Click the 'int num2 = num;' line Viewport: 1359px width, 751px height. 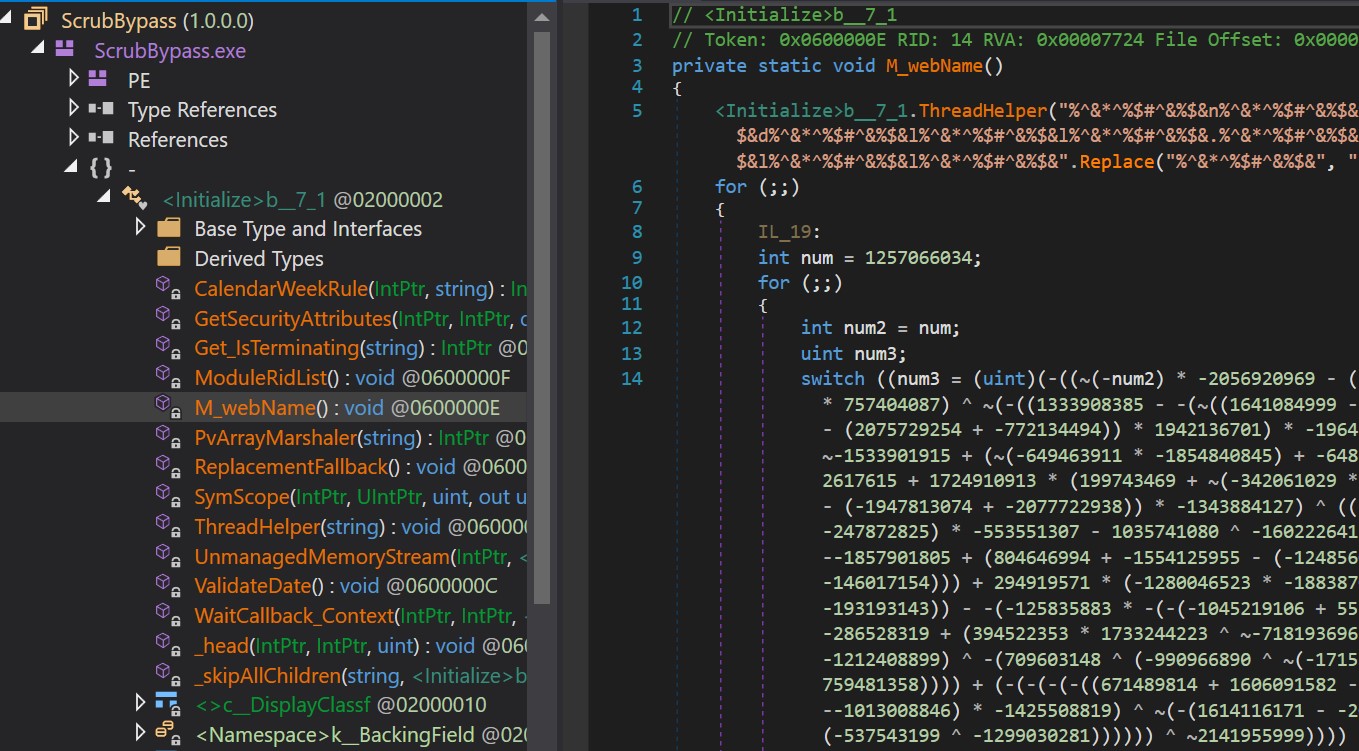(x=881, y=327)
